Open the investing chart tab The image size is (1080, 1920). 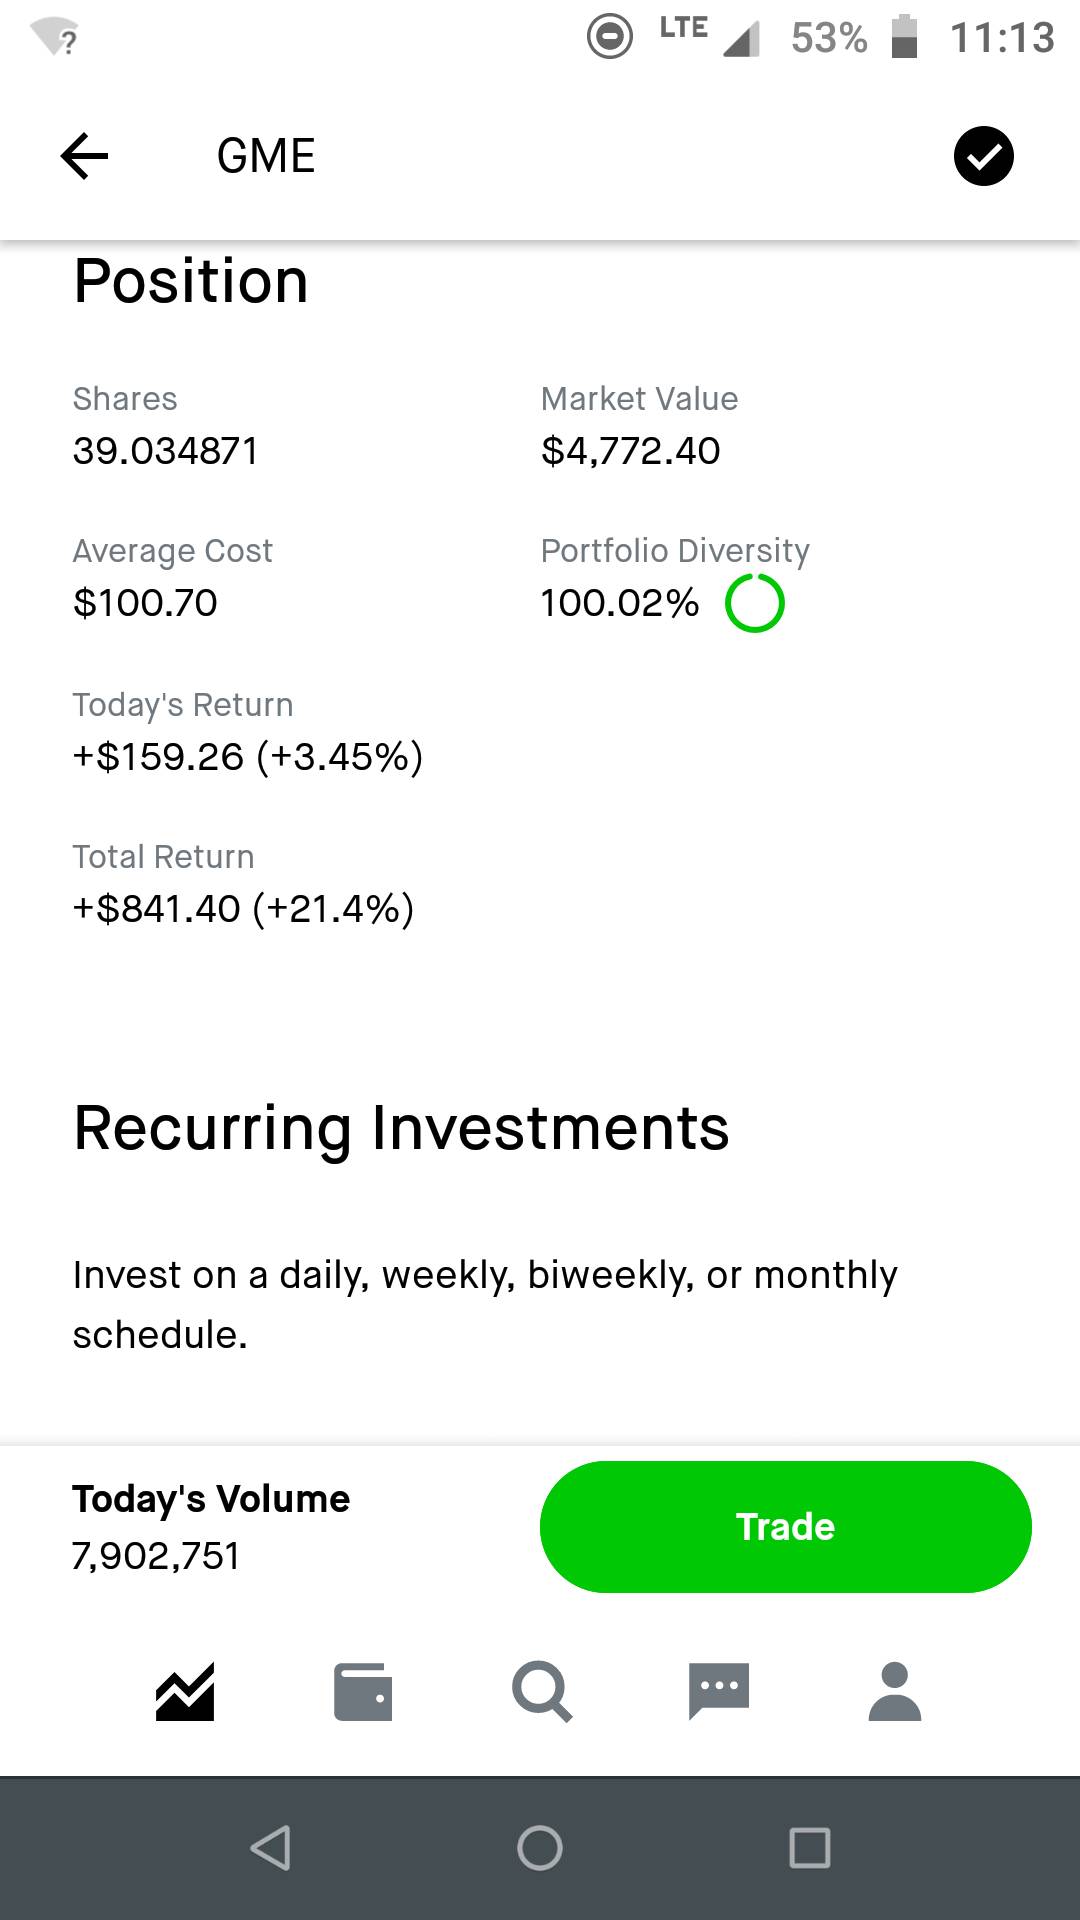(x=185, y=1691)
